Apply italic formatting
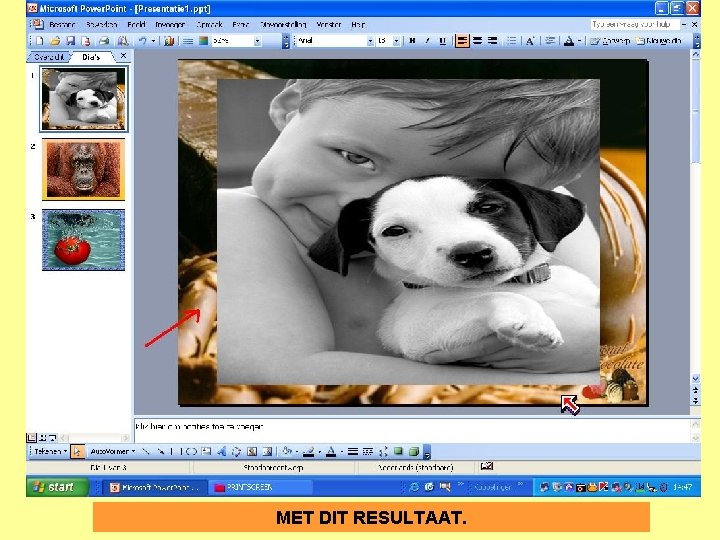This screenshot has height=540, width=720. (x=427, y=41)
